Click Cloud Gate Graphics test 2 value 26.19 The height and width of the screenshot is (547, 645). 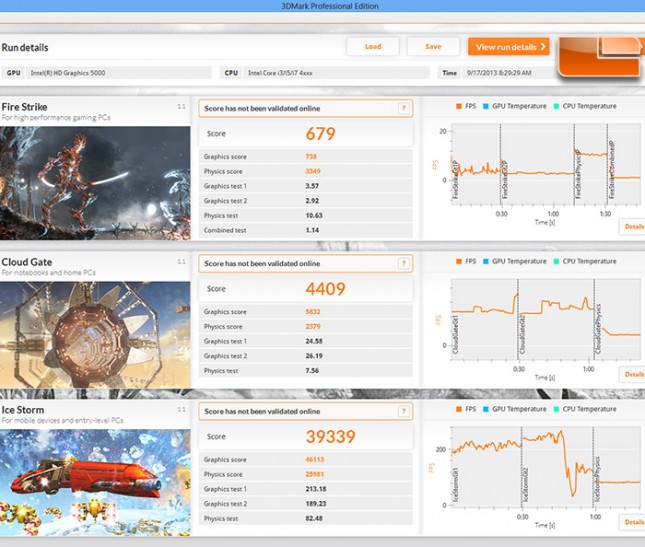click(314, 356)
